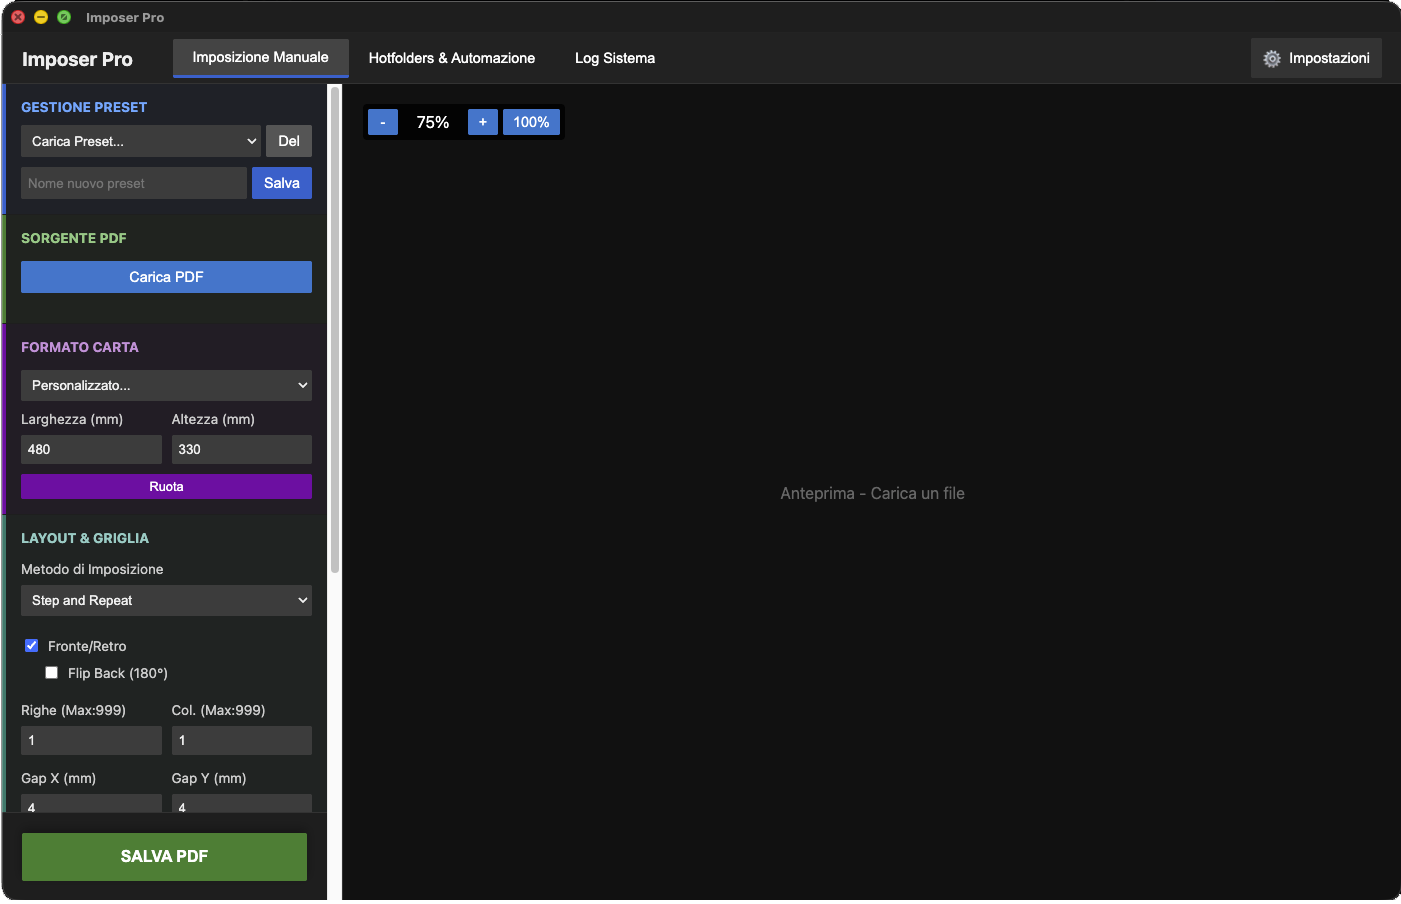The width and height of the screenshot is (1401, 904).
Task: Expand the Formato Carta paper size dropdown
Action: pyautogui.click(x=166, y=385)
